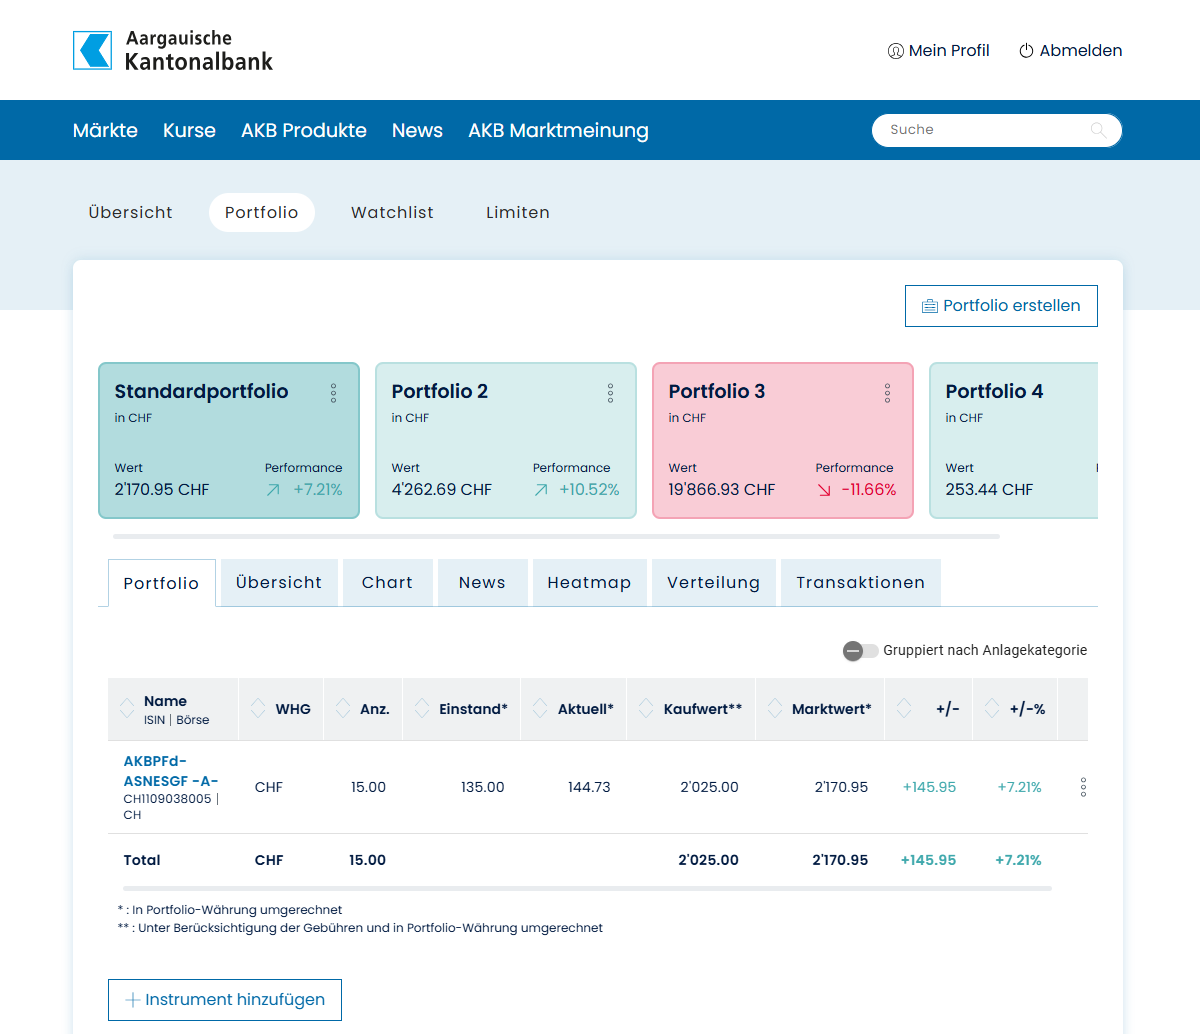Viewport: 1200px width, 1034px height.
Task: Open the inner Portfolio tab
Action: pos(161,583)
